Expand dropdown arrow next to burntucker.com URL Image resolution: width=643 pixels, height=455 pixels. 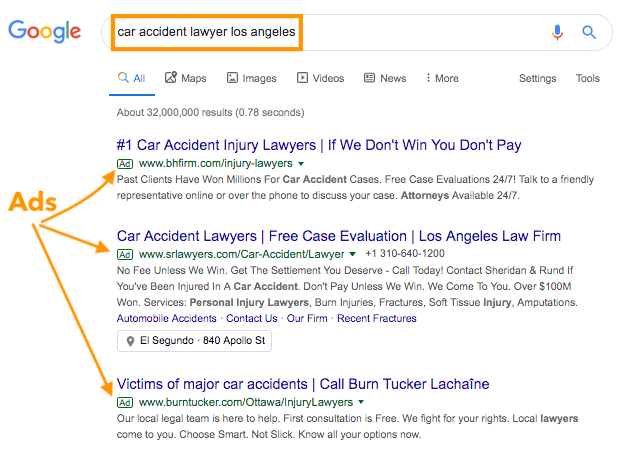pos(361,402)
